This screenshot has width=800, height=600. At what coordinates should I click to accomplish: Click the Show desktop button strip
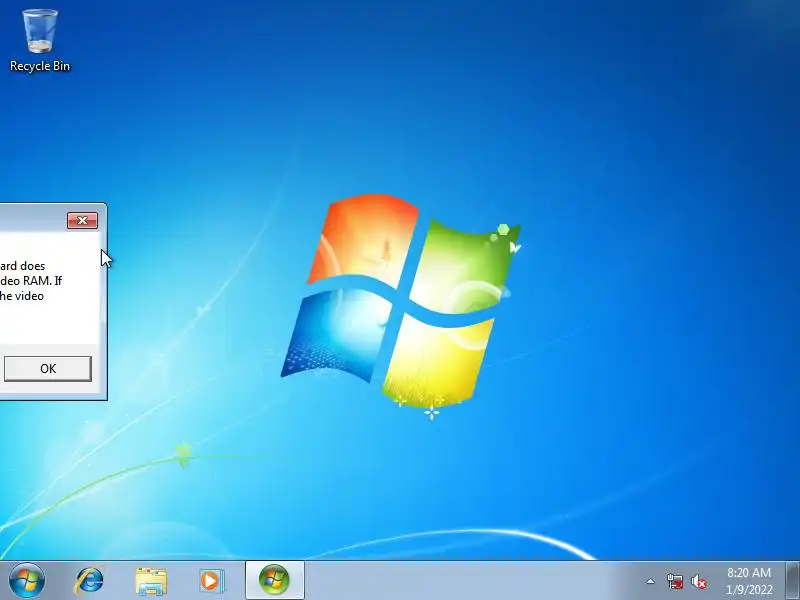[x=793, y=581]
